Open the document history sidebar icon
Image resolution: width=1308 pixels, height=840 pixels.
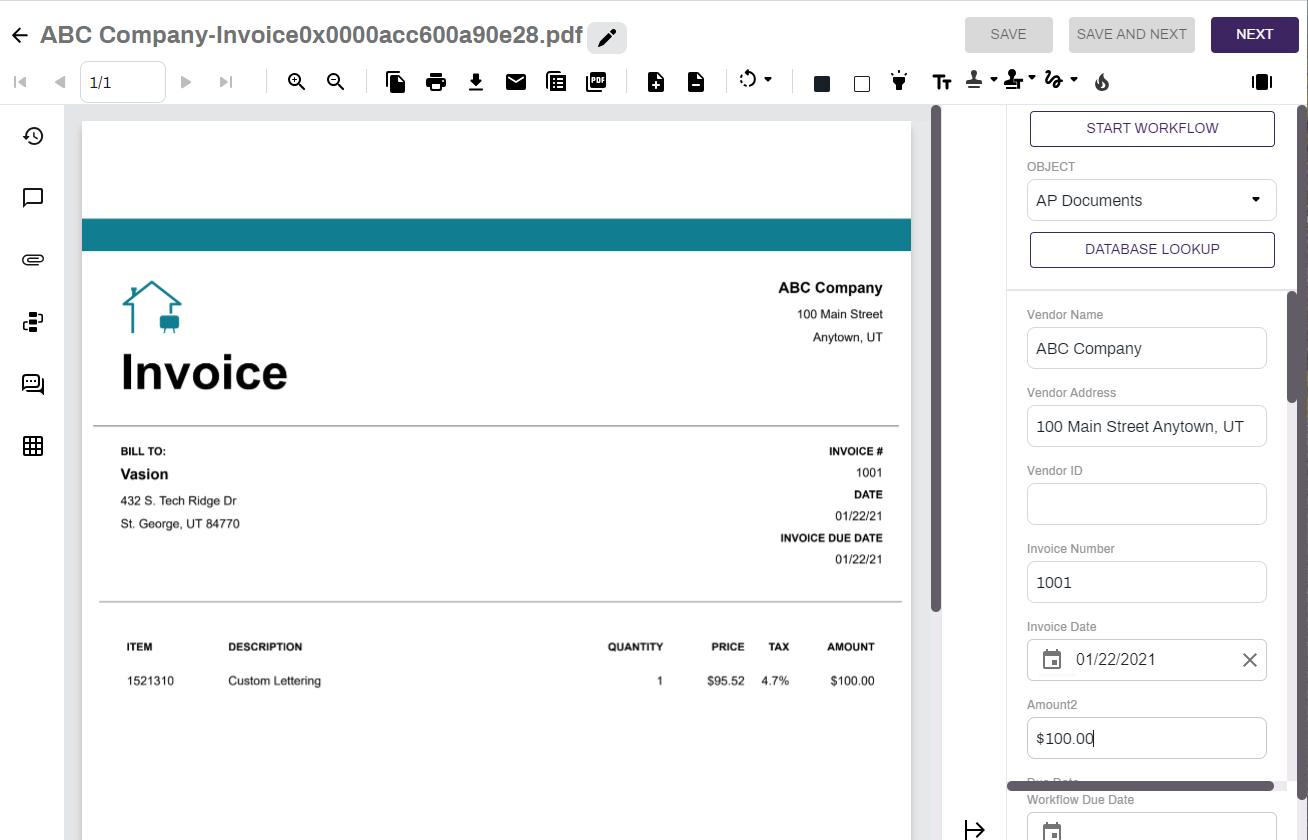click(33, 136)
